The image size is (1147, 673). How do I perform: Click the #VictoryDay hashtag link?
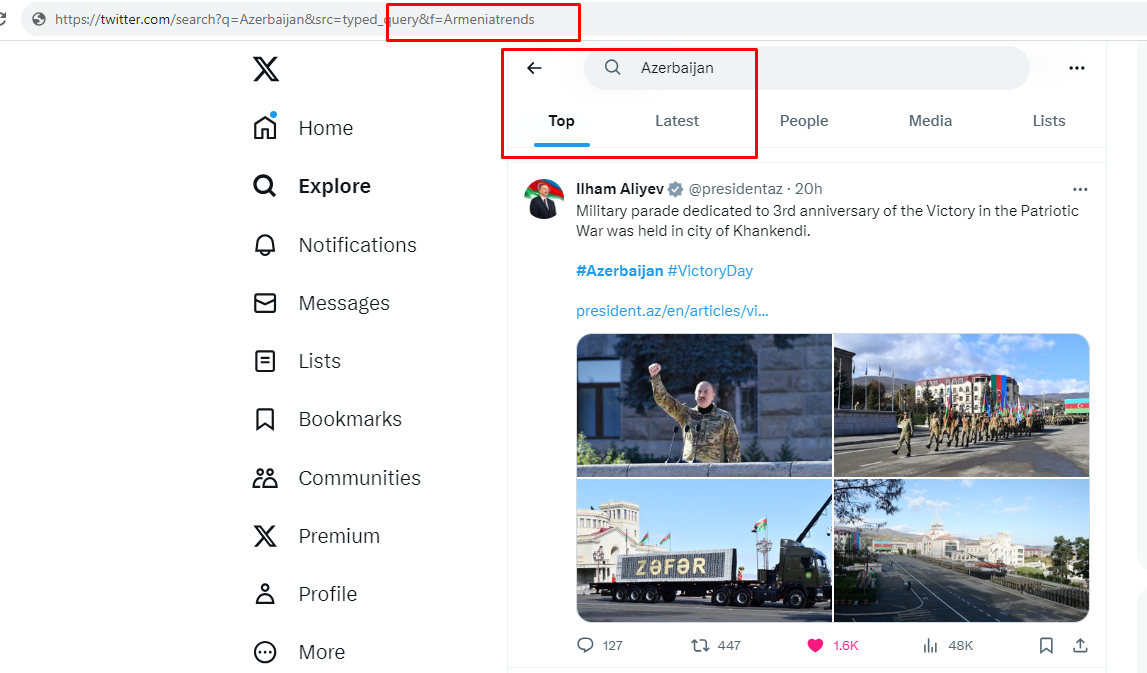(x=710, y=271)
